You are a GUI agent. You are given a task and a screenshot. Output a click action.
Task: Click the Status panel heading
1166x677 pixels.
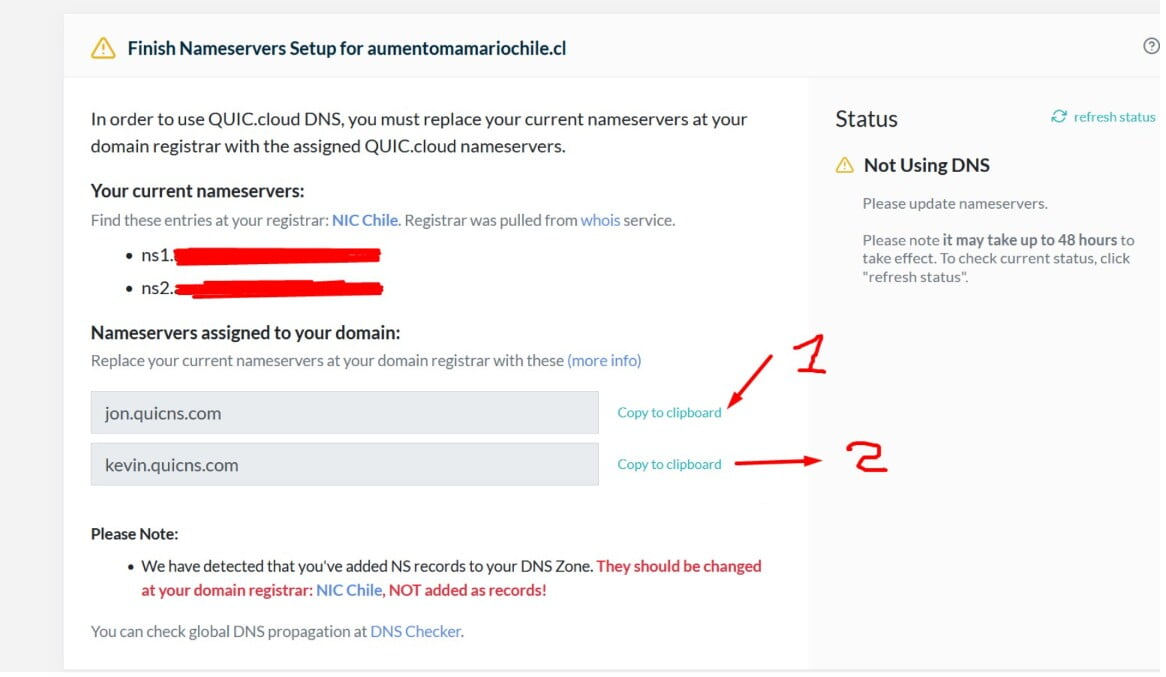[x=866, y=119]
